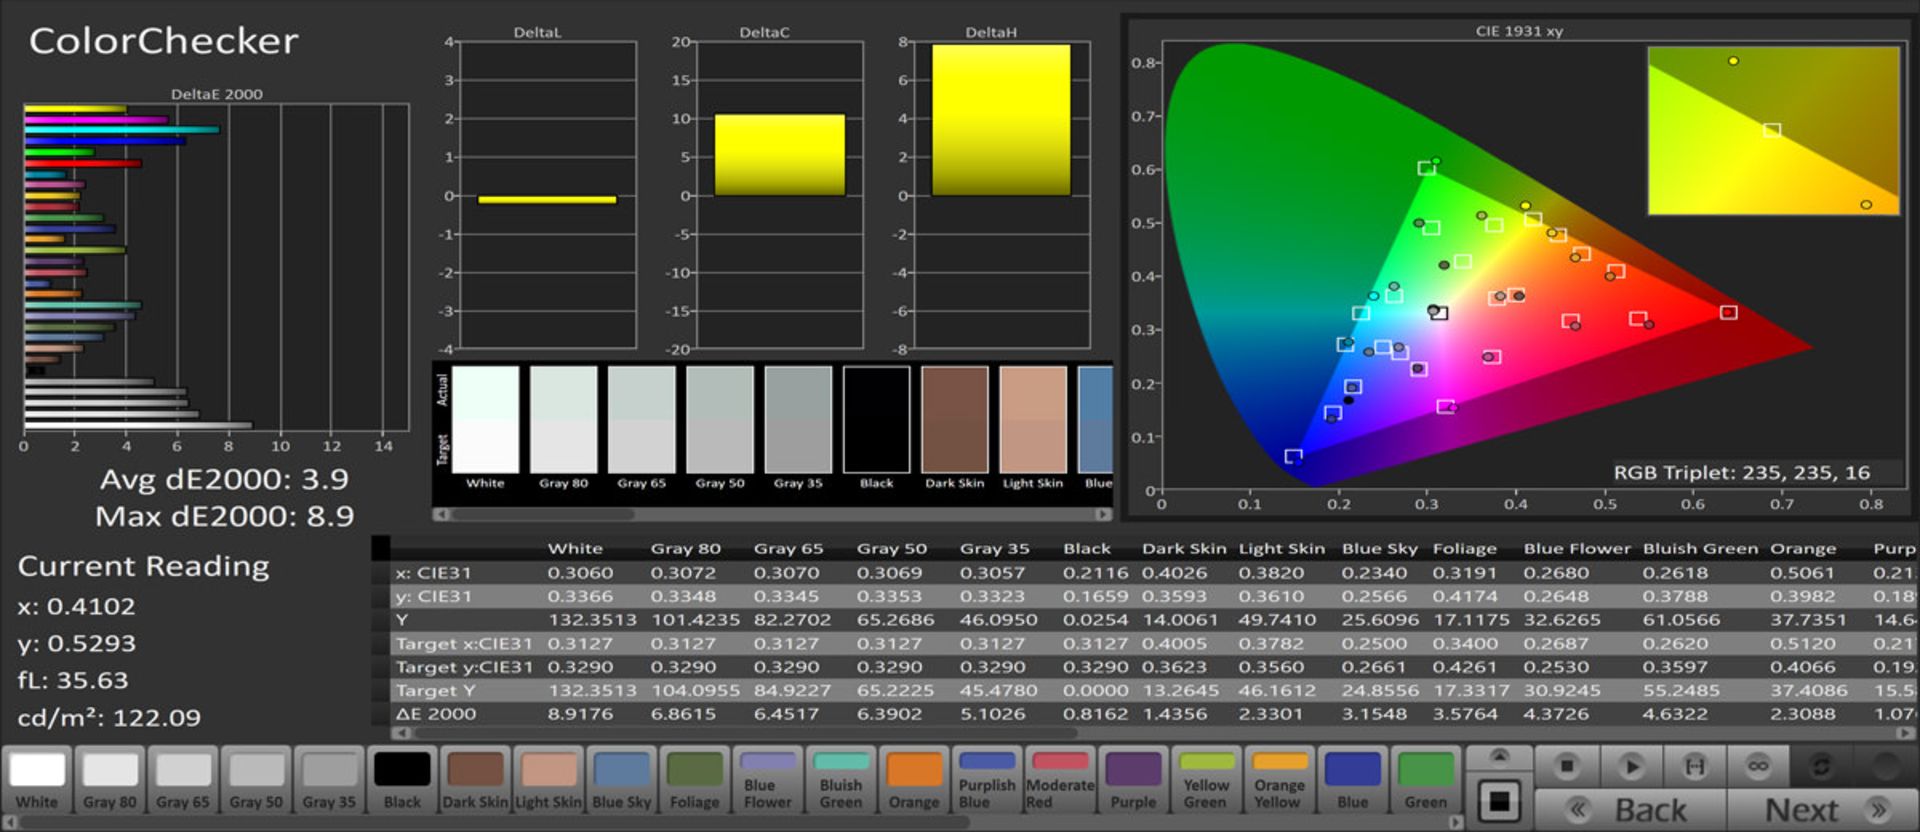Click the double-chevron icon on the Back button
Viewport: 1920px width, 832px height.
[1578, 810]
